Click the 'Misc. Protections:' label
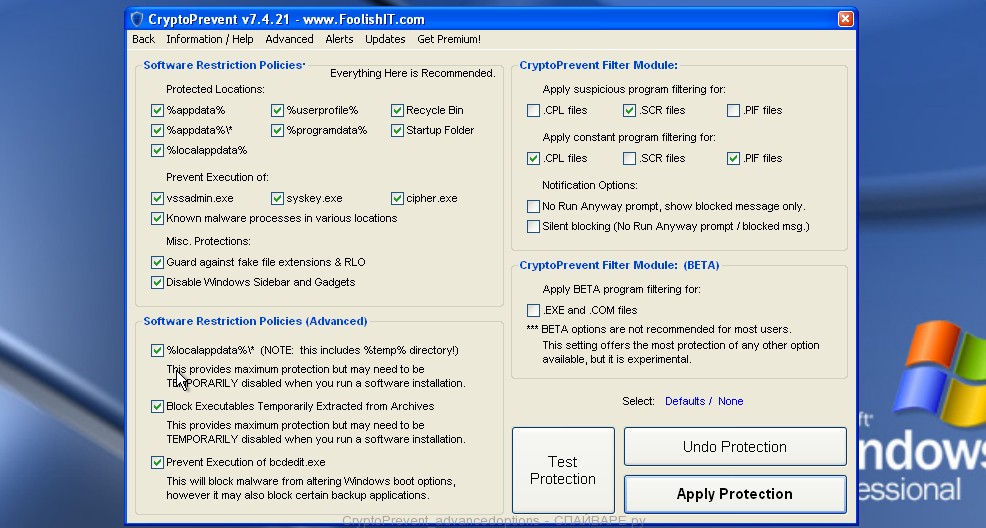Image resolution: width=986 pixels, height=528 pixels. pos(208,241)
